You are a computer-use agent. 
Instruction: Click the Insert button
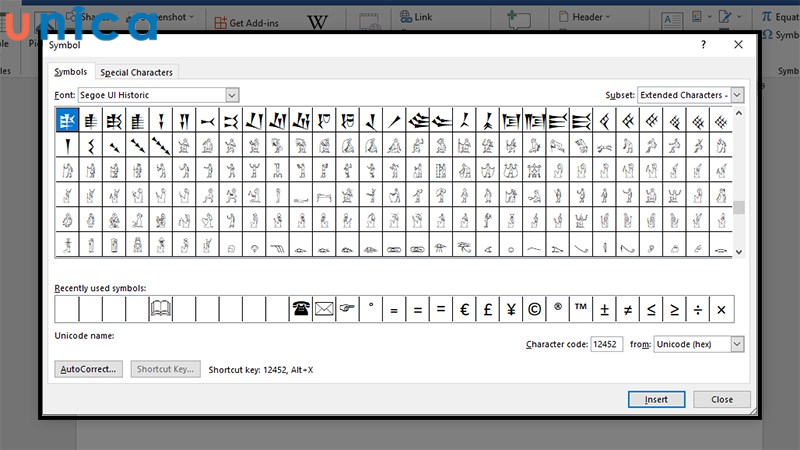656,399
